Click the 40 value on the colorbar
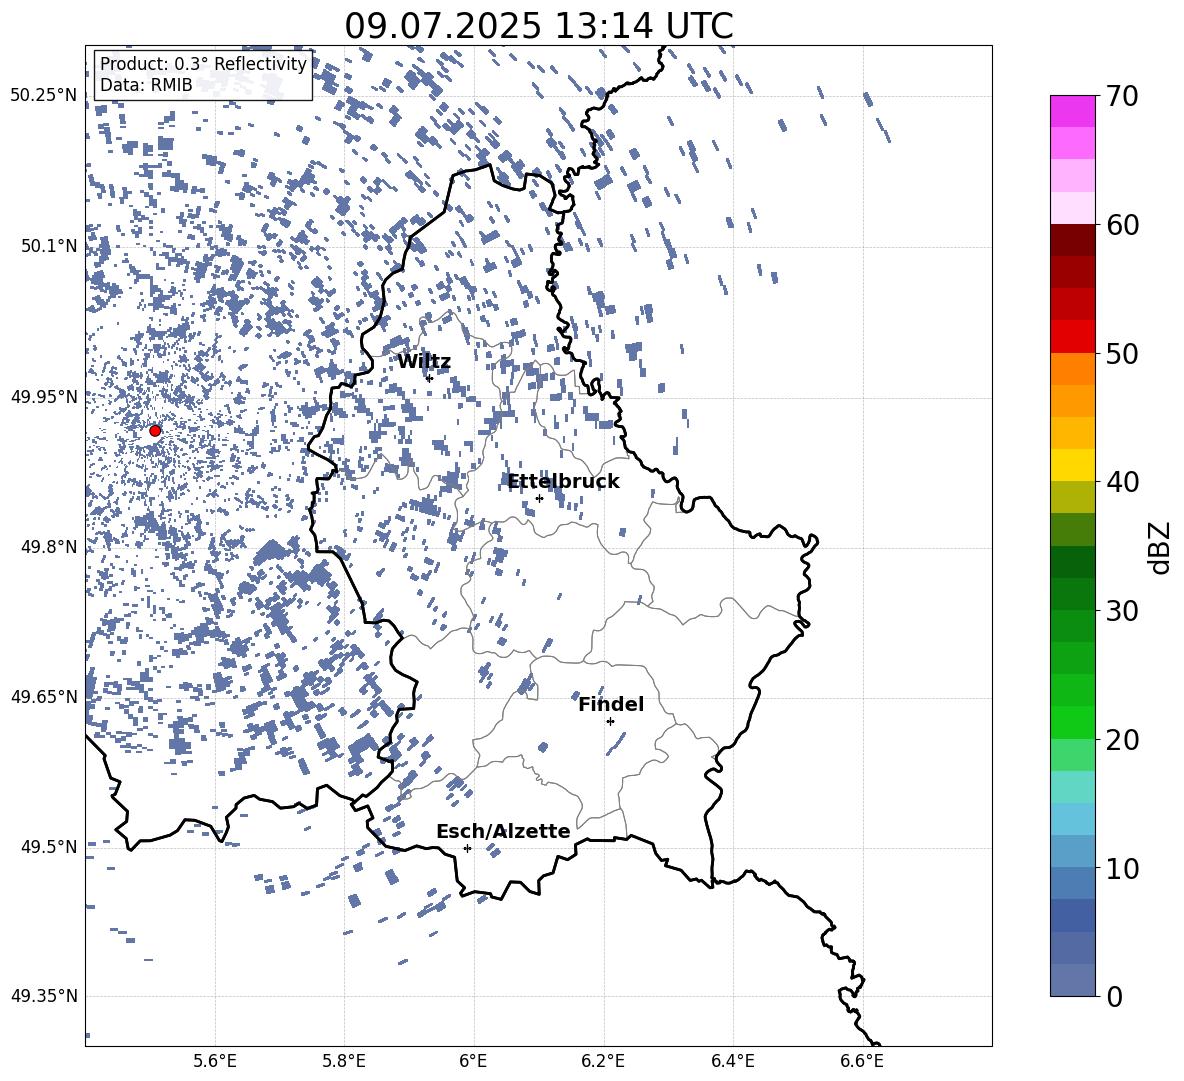 (x=1122, y=482)
